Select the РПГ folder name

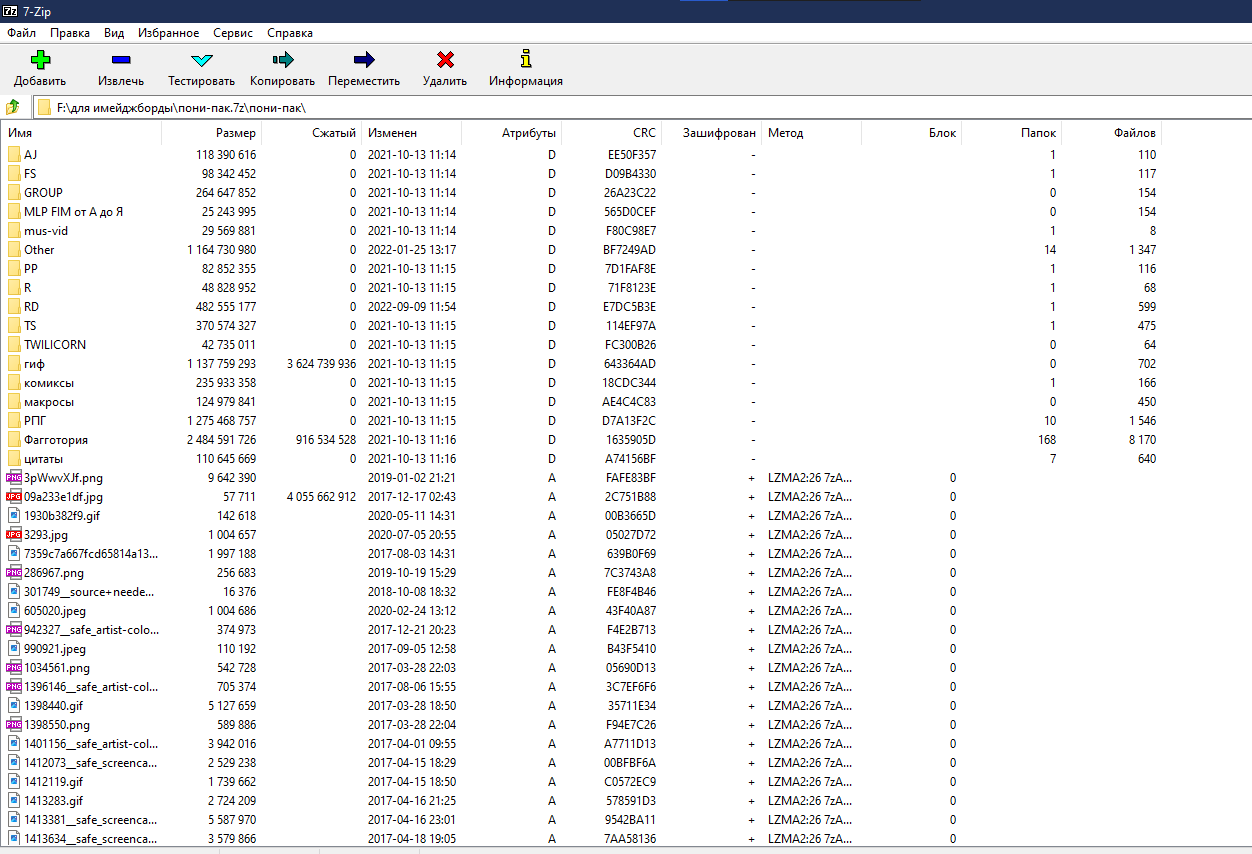(x=35, y=421)
